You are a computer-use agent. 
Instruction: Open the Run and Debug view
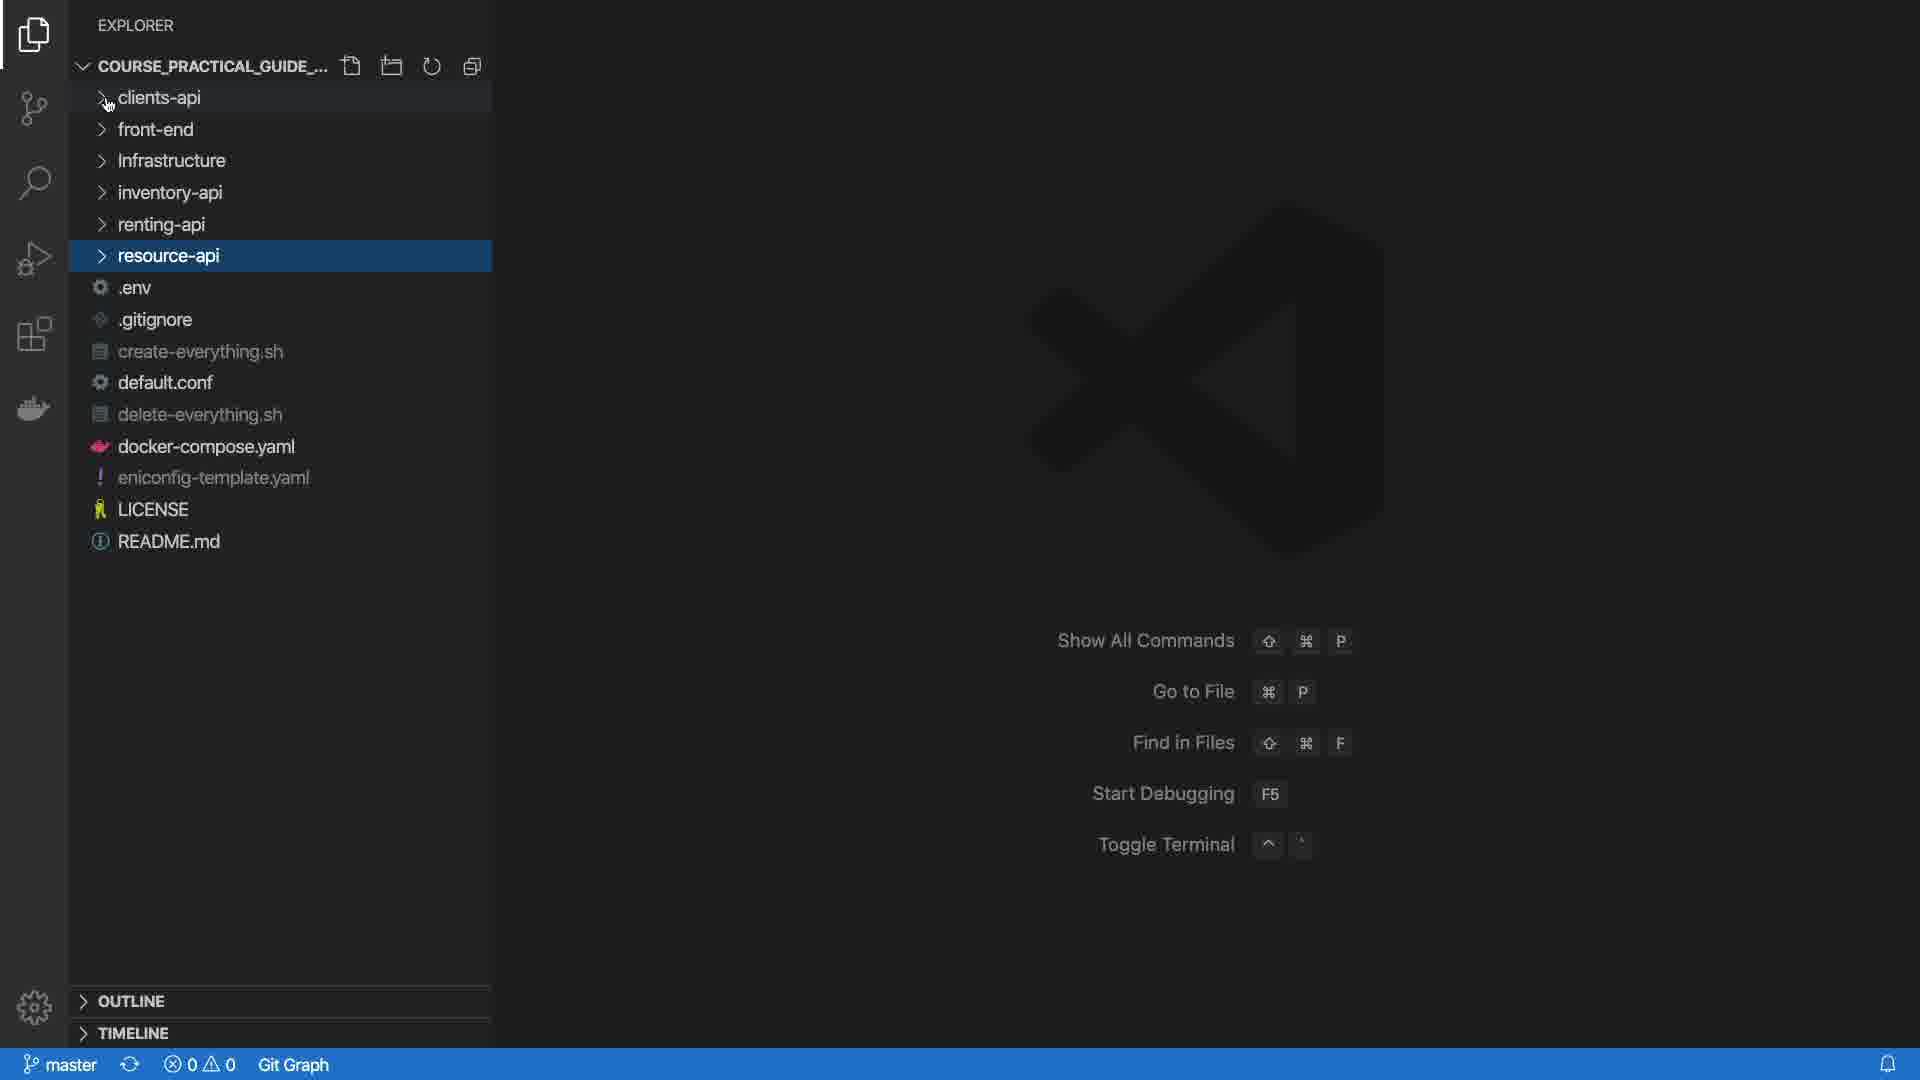(34, 259)
